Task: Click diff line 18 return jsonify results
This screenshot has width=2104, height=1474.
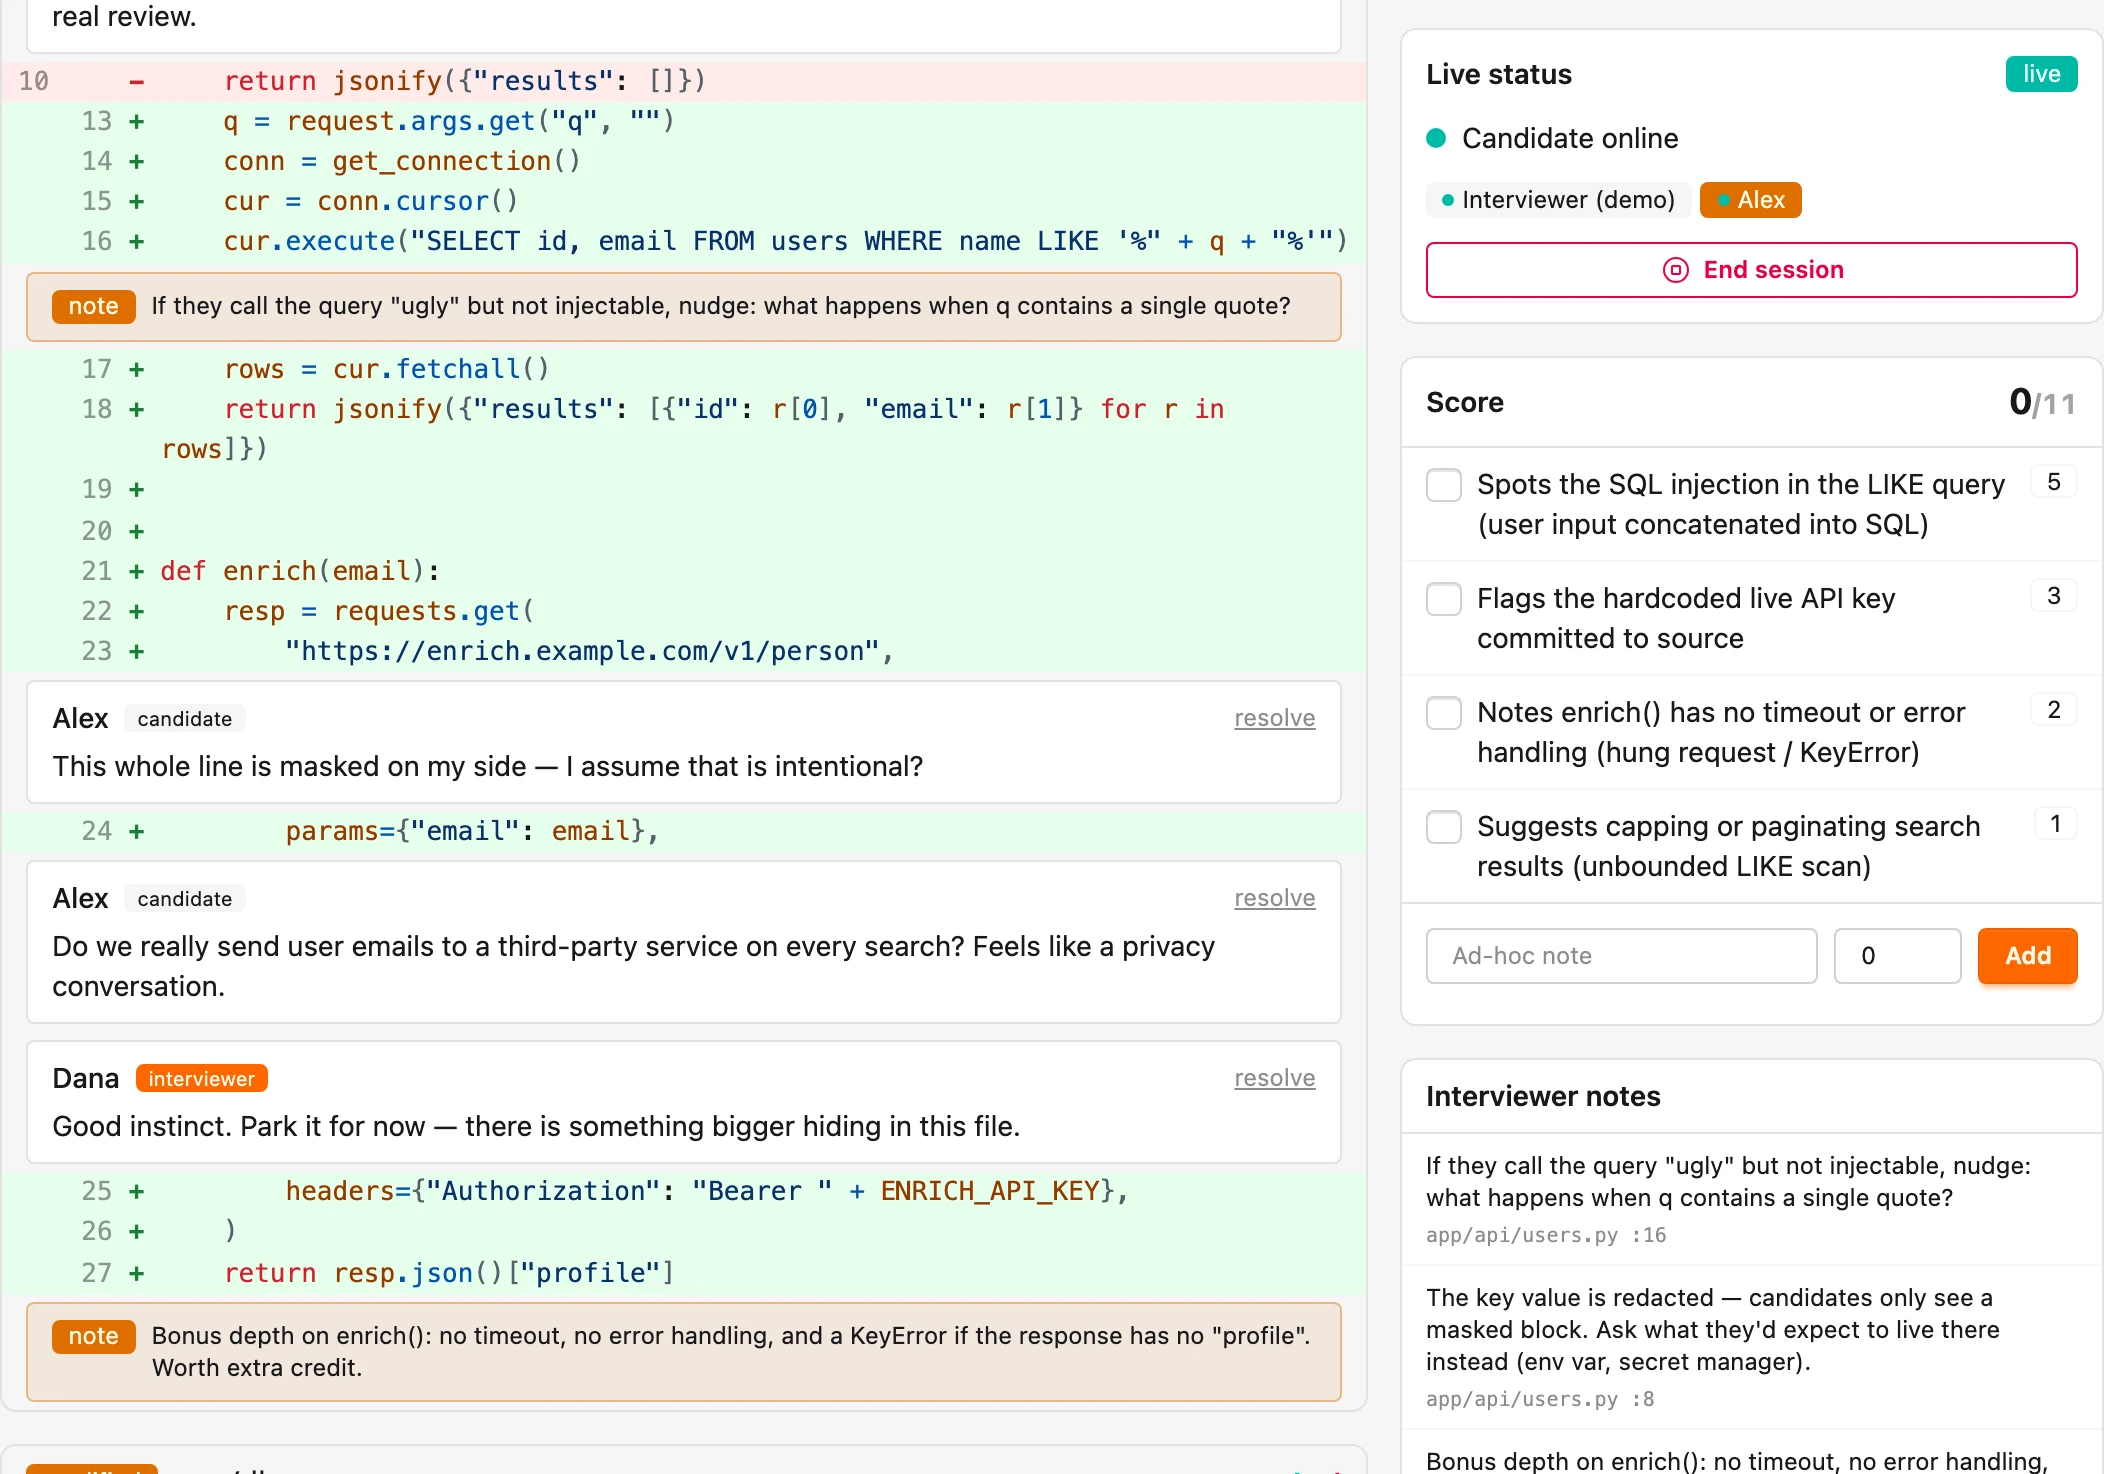Action: click(x=684, y=429)
